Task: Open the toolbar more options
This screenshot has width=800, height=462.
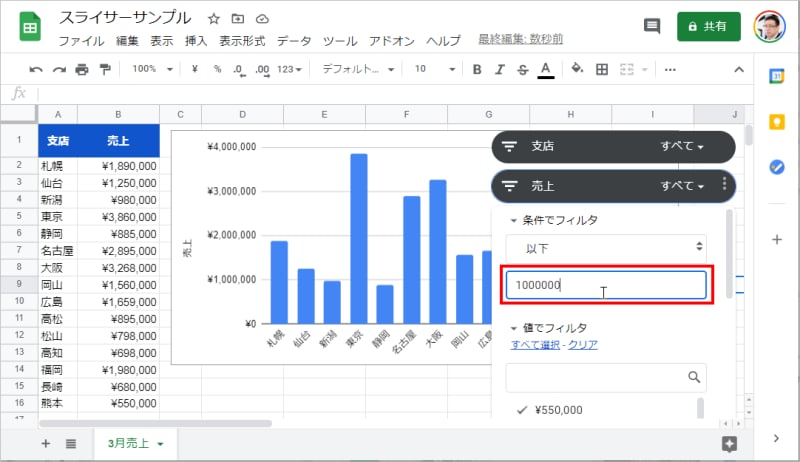Action: (x=670, y=69)
